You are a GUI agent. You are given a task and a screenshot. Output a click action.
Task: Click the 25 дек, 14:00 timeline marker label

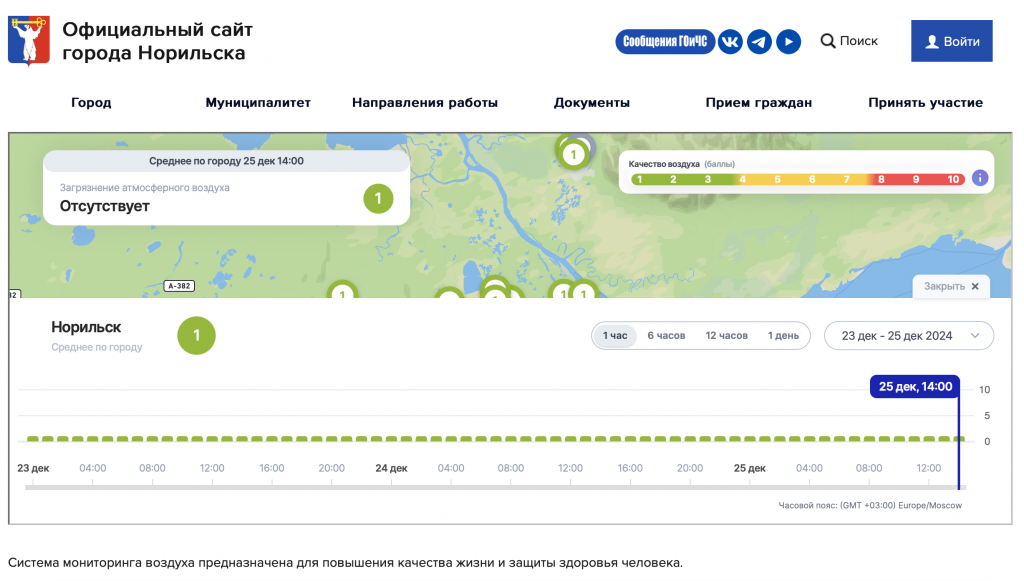915,386
